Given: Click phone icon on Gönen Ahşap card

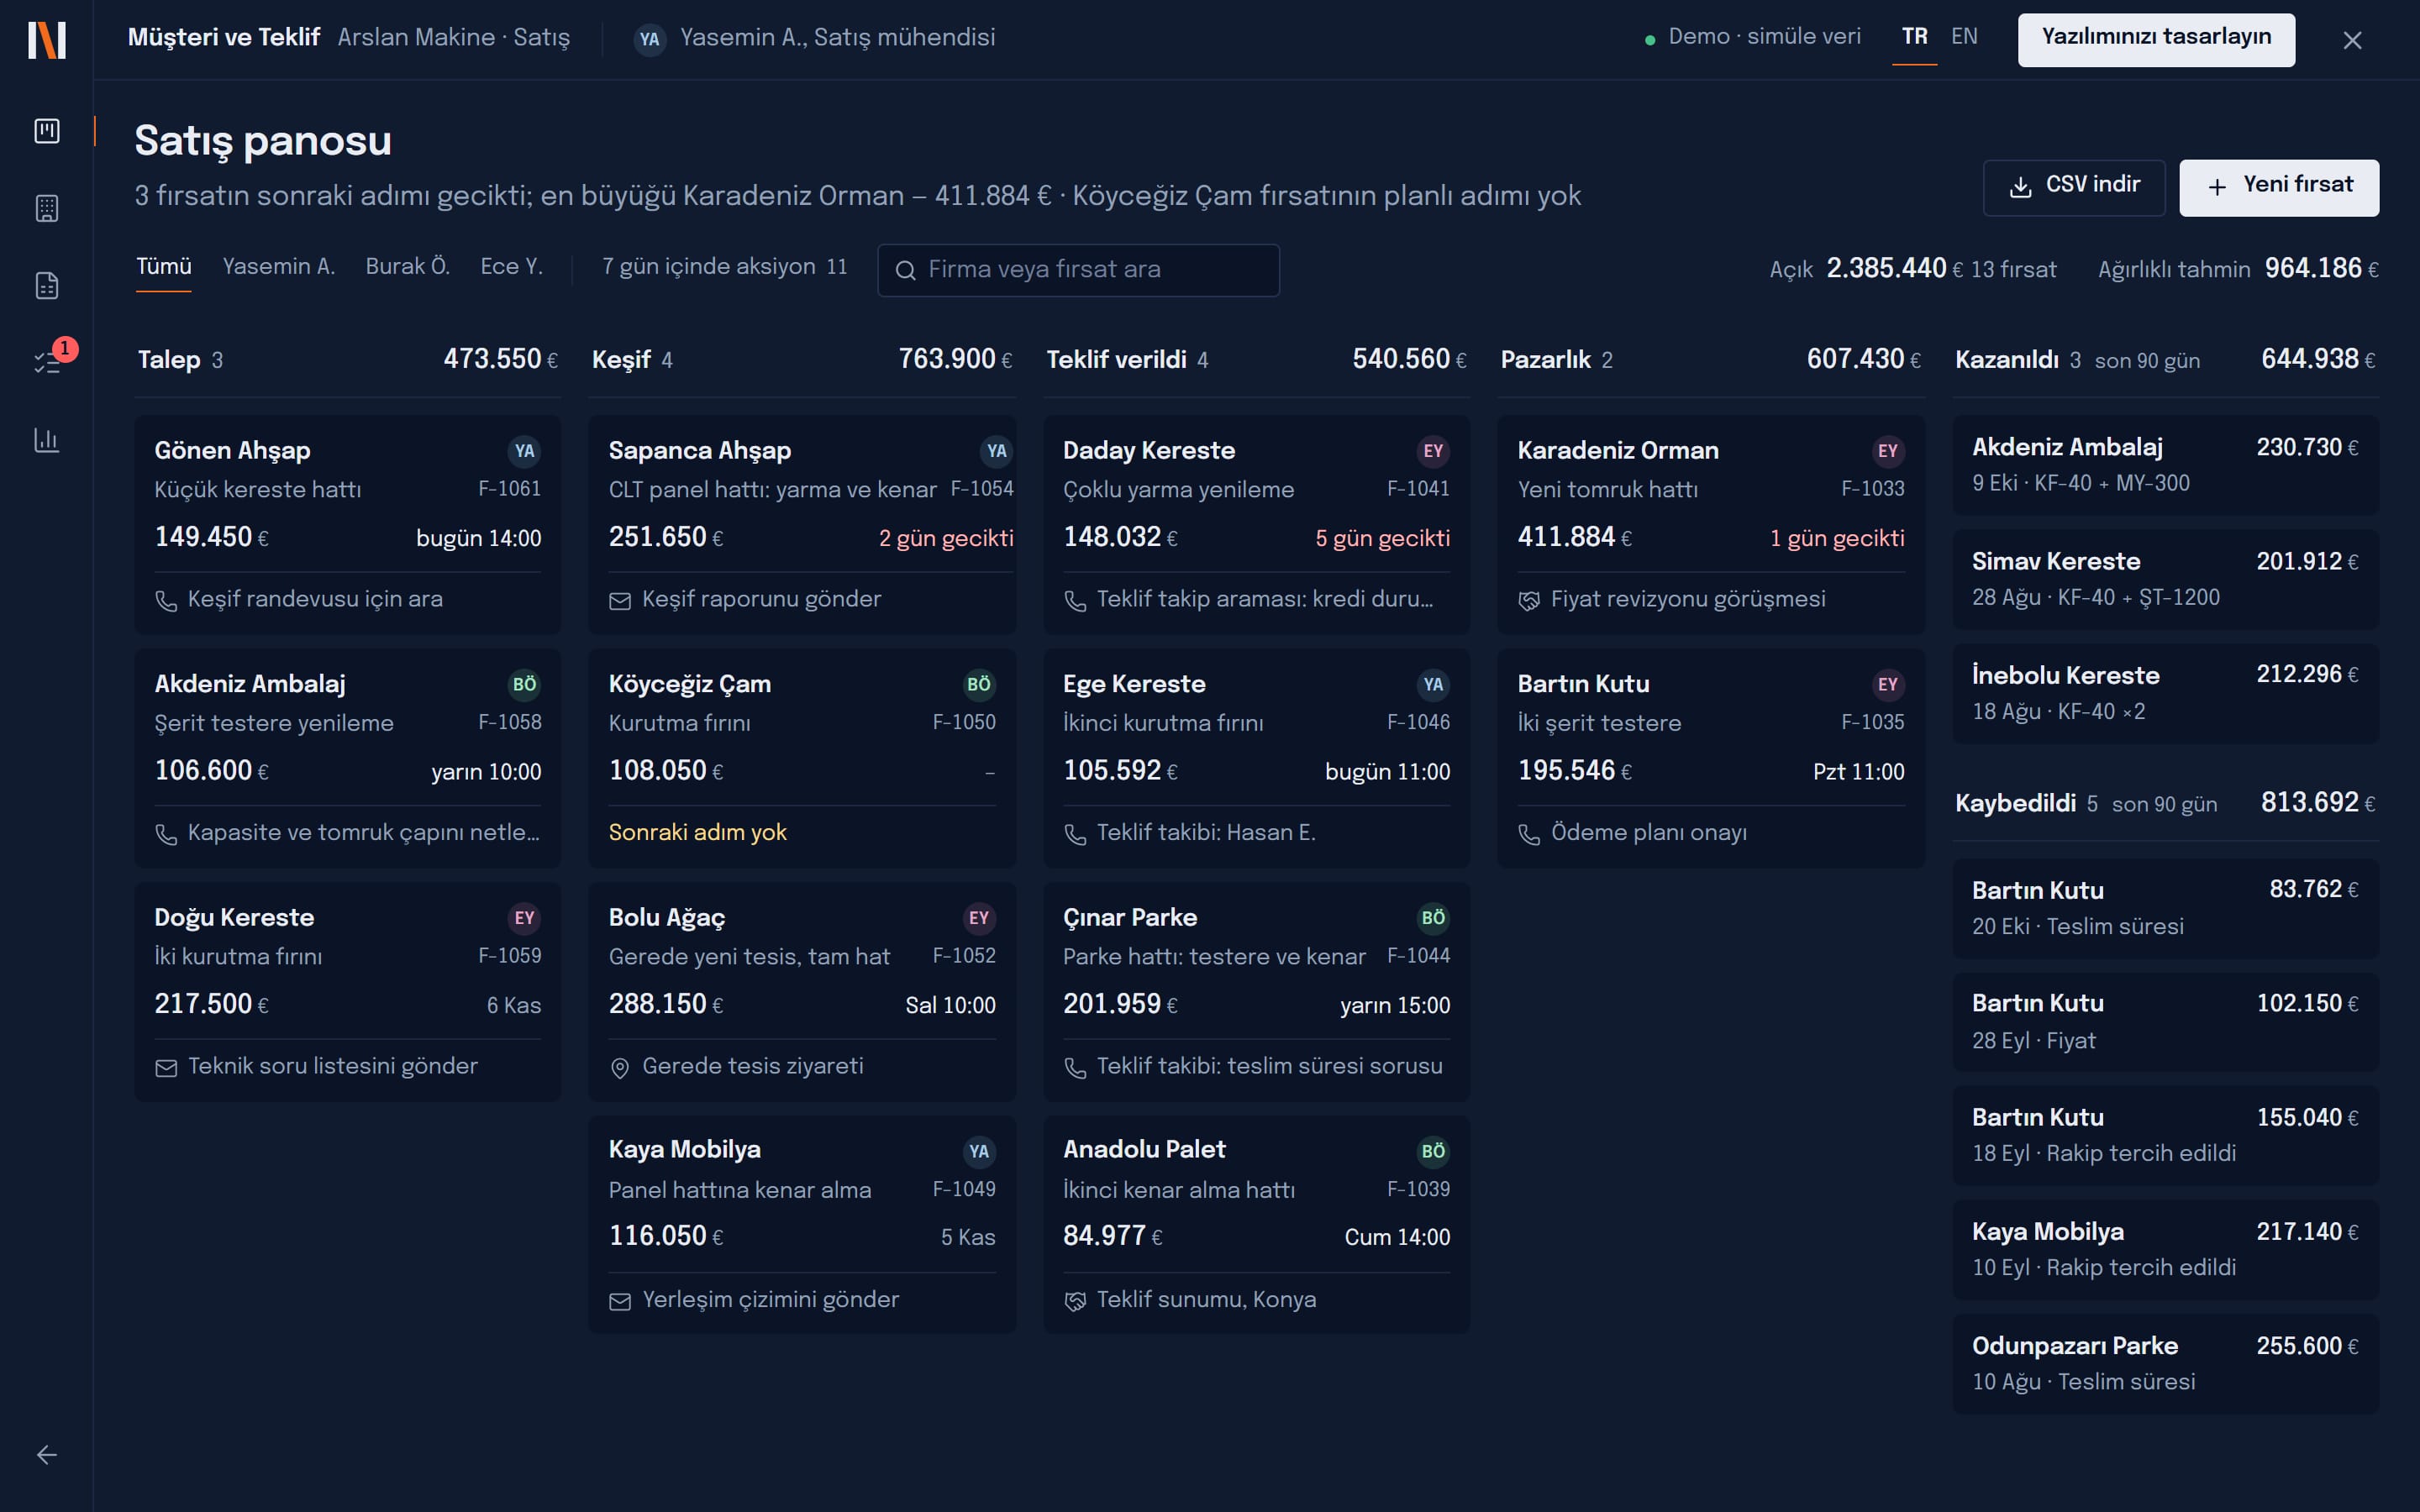Looking at the screenshot, I should point(166,600).
